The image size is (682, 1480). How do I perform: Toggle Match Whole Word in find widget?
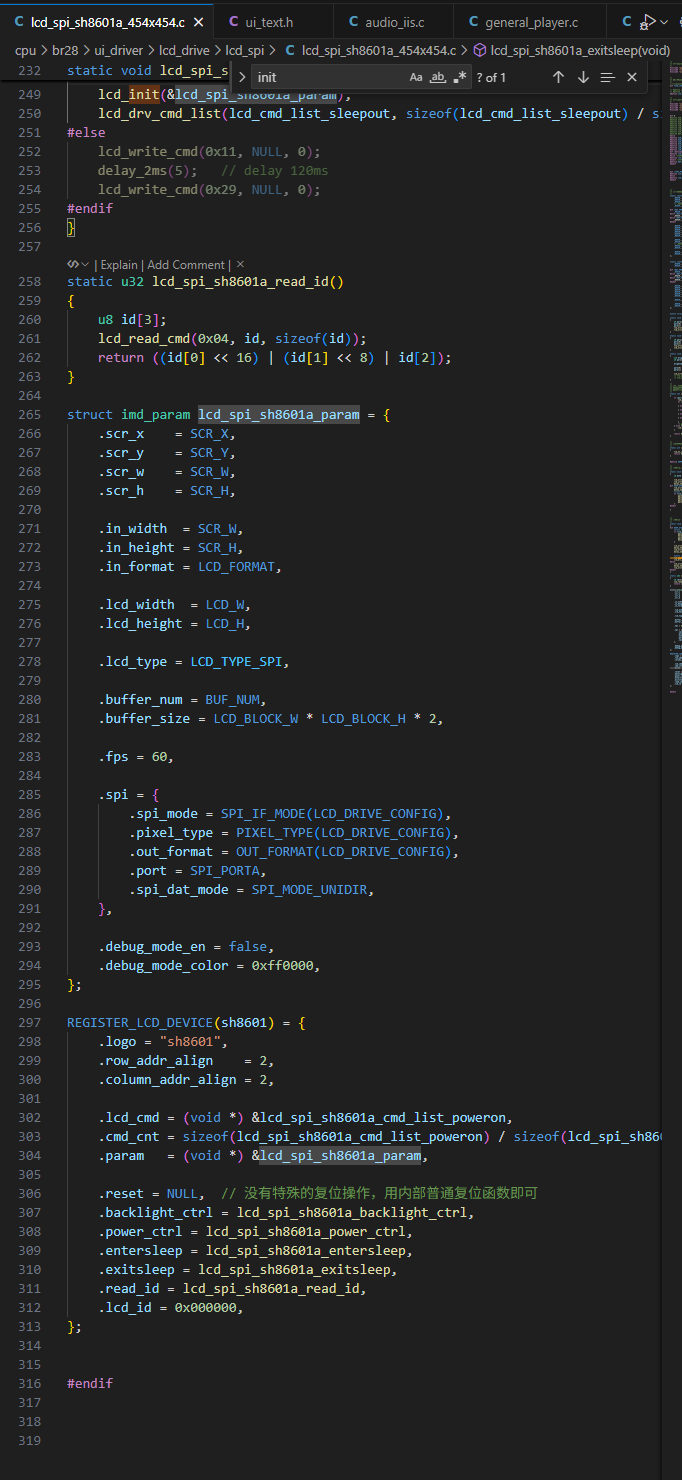tap(438, 77)
